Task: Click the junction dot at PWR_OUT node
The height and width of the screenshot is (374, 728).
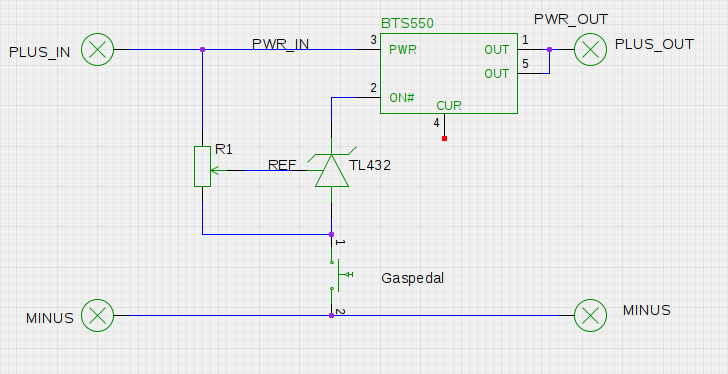Action: pos(549,49)
